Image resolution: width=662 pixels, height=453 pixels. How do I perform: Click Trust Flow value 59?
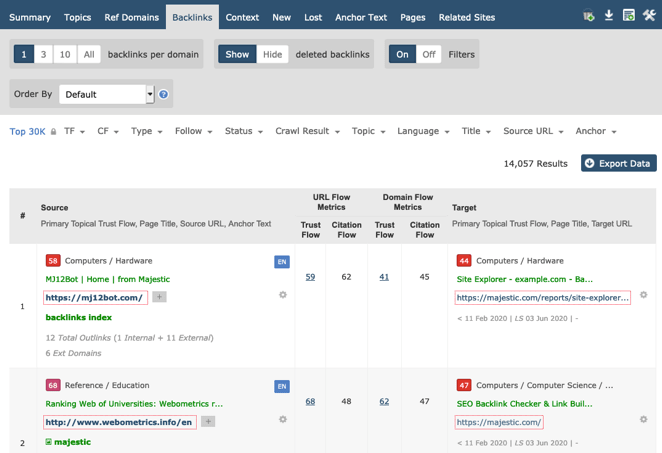(310, 277)
